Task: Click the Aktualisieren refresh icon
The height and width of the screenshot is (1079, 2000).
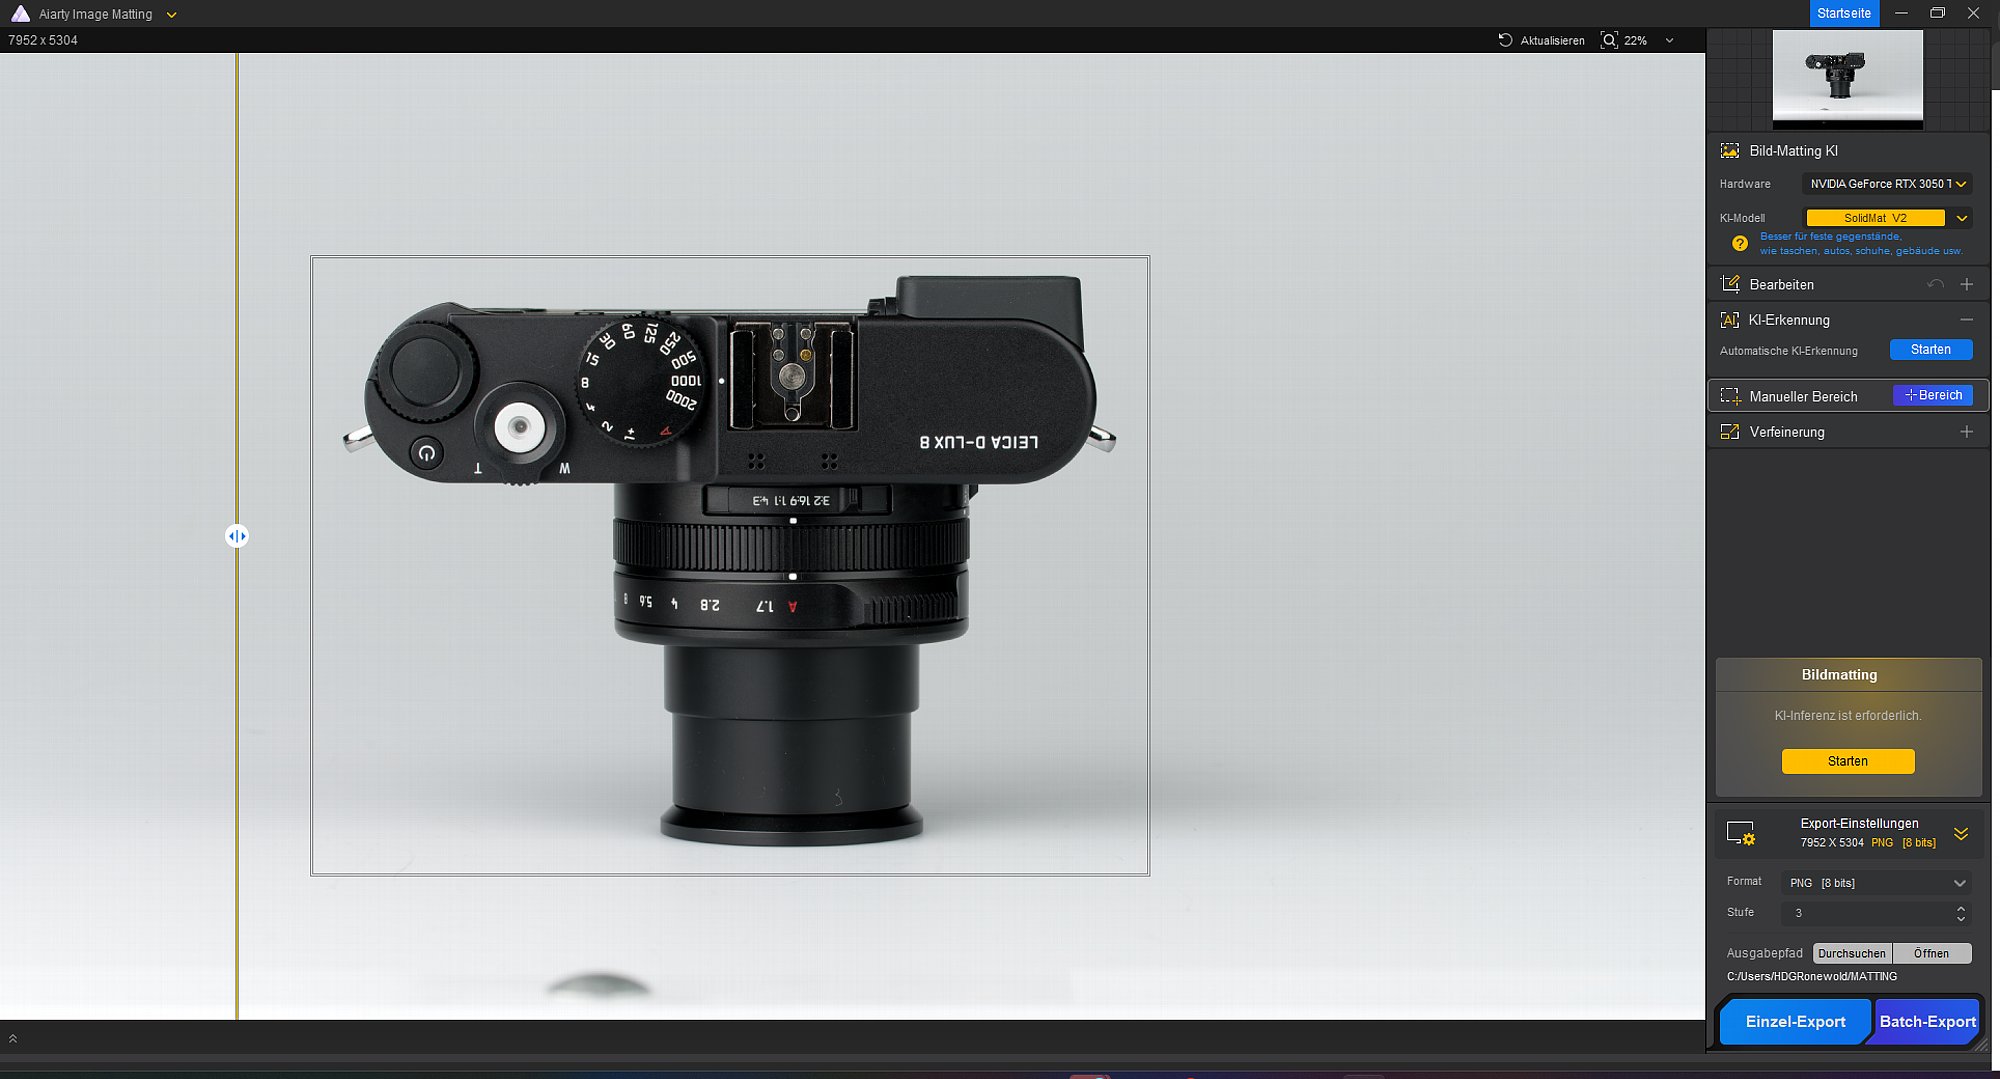Action: click(1505, 40)
